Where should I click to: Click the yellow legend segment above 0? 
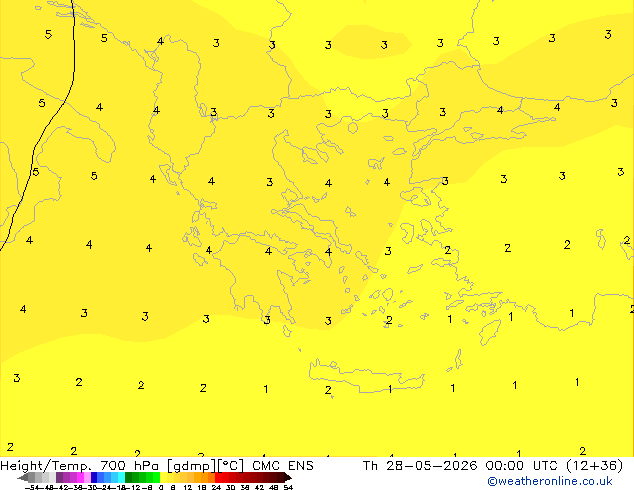tap(163, 477)
